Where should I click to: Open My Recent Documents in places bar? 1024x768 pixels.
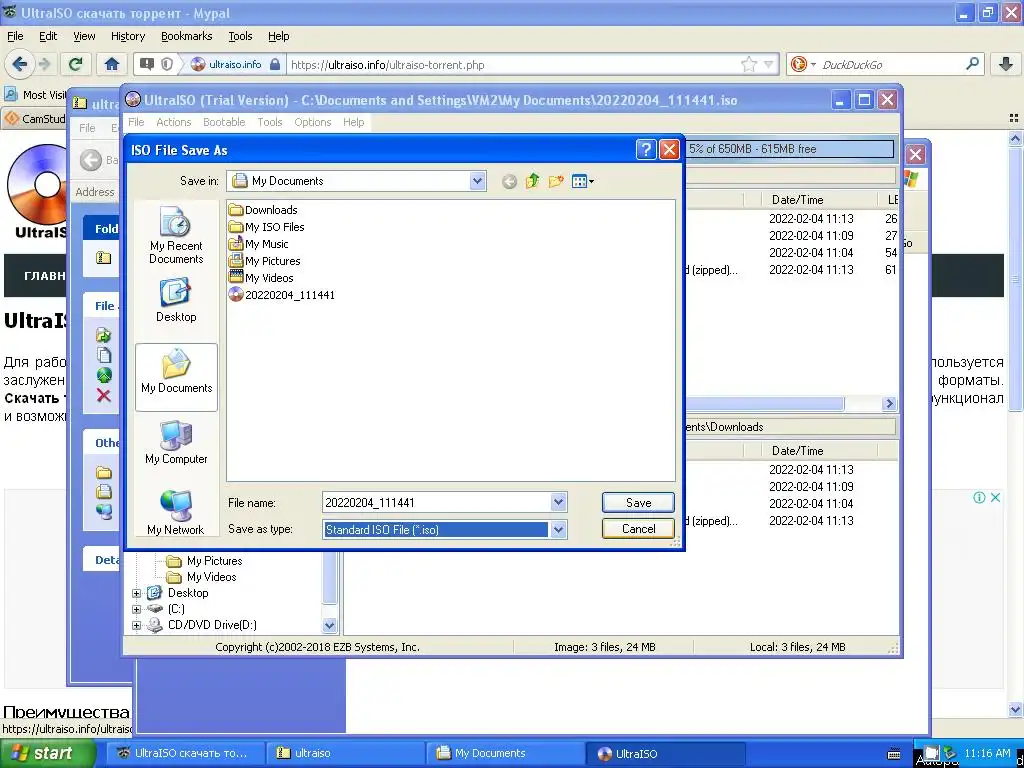point(176,235)
